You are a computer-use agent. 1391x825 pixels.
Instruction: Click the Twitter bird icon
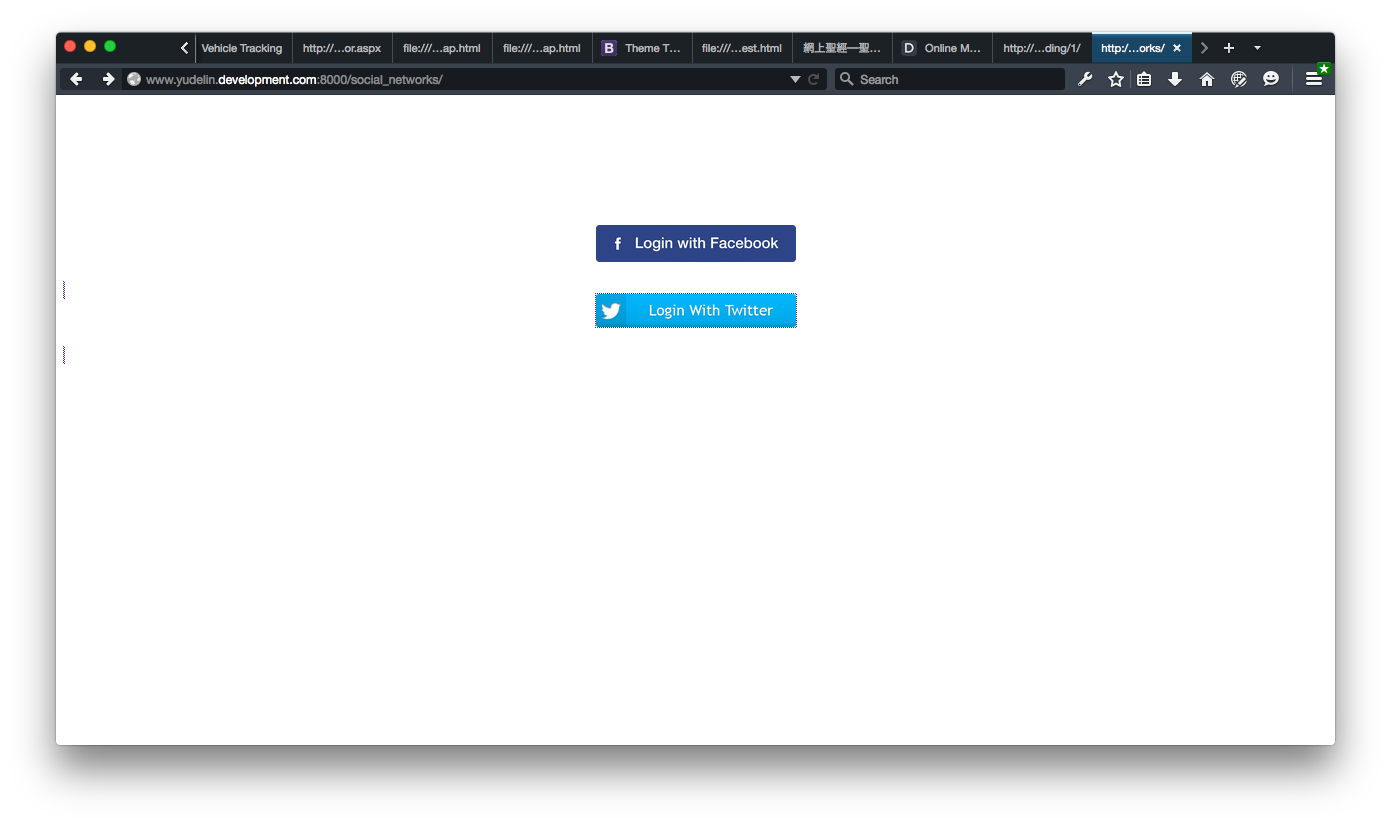pos(611,311)
